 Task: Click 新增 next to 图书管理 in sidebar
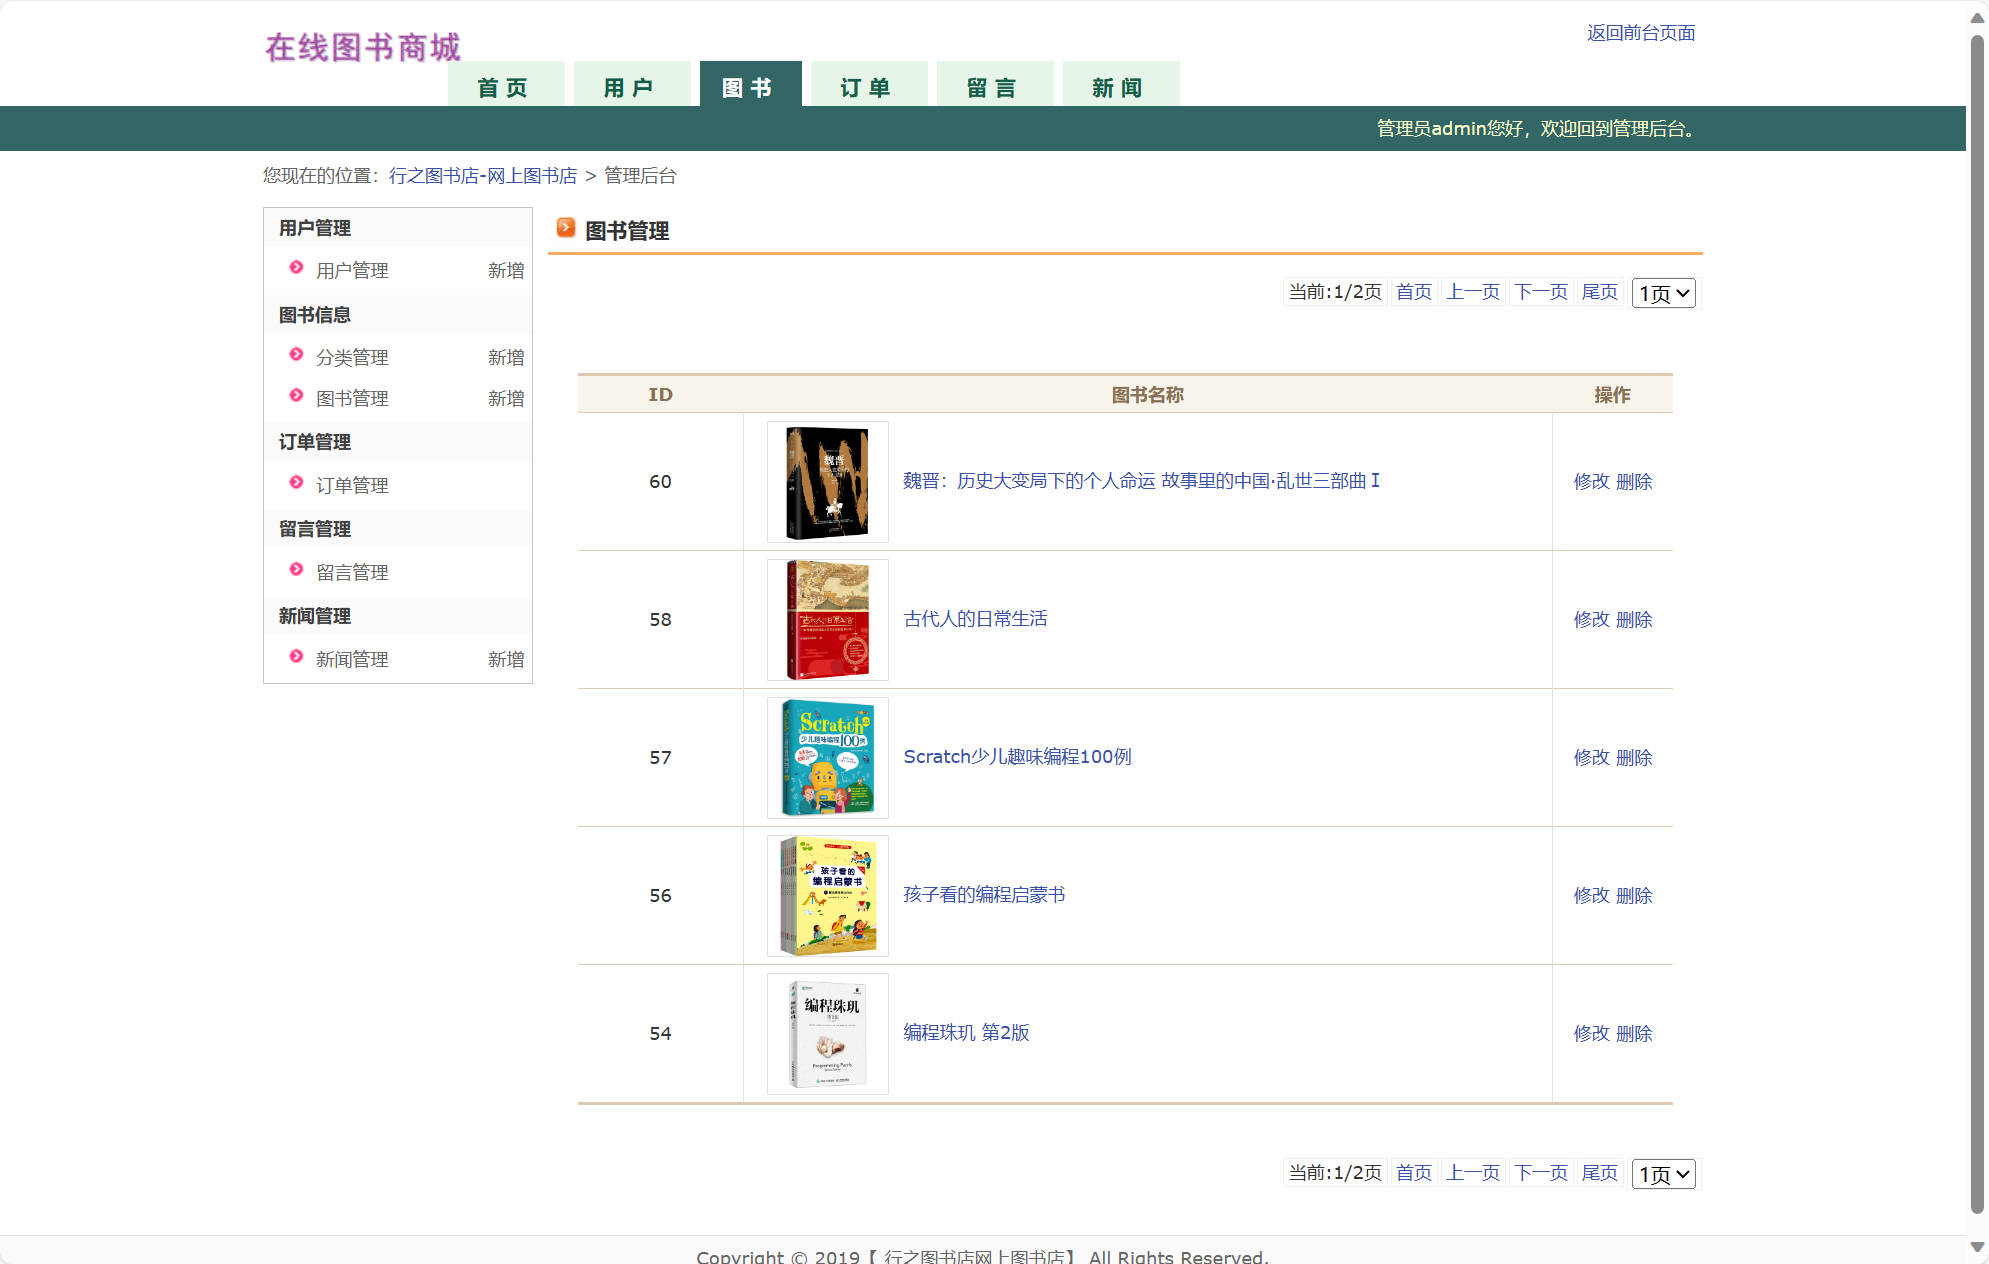coord(505,397)
